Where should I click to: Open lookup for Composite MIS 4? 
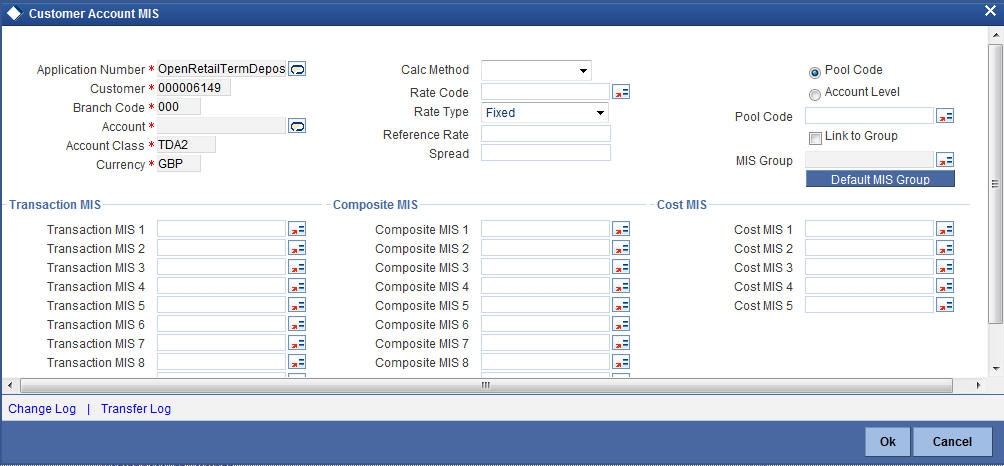(x=621, y=286)
